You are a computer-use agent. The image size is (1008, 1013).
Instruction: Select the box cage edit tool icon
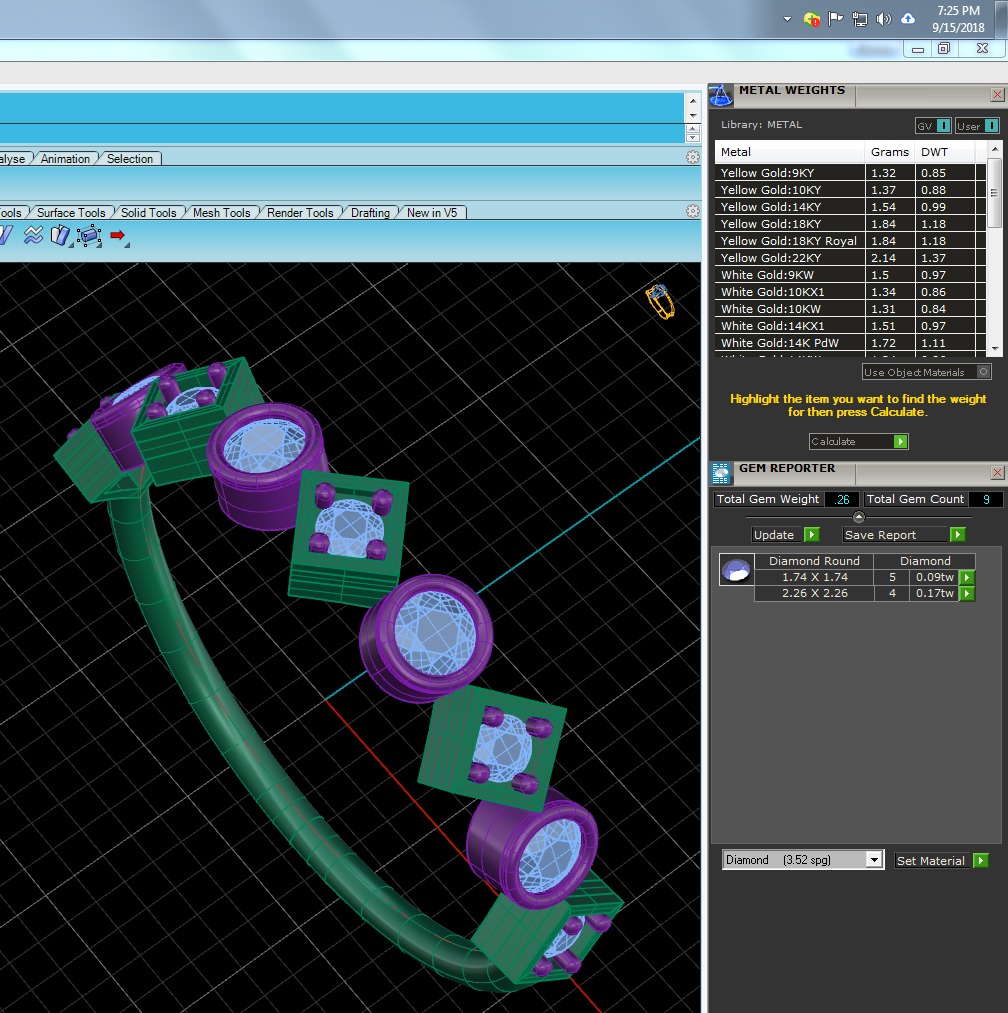[89, 236]
